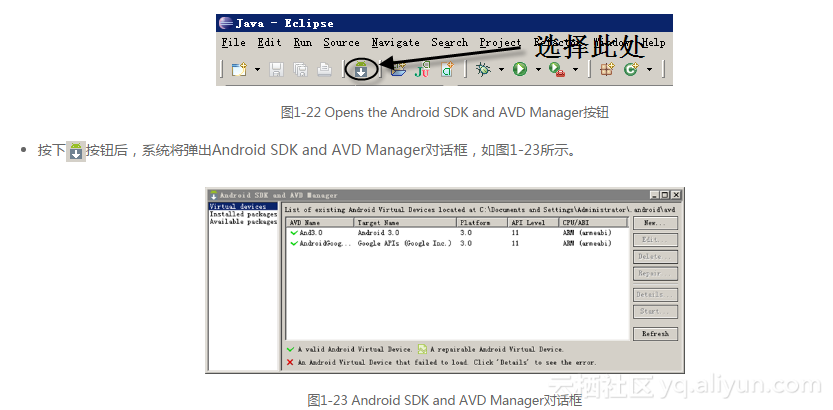Select Installed packages in AVD Manager sidebar
Screen dimensions: 833x410
click(x=243, y=214)
